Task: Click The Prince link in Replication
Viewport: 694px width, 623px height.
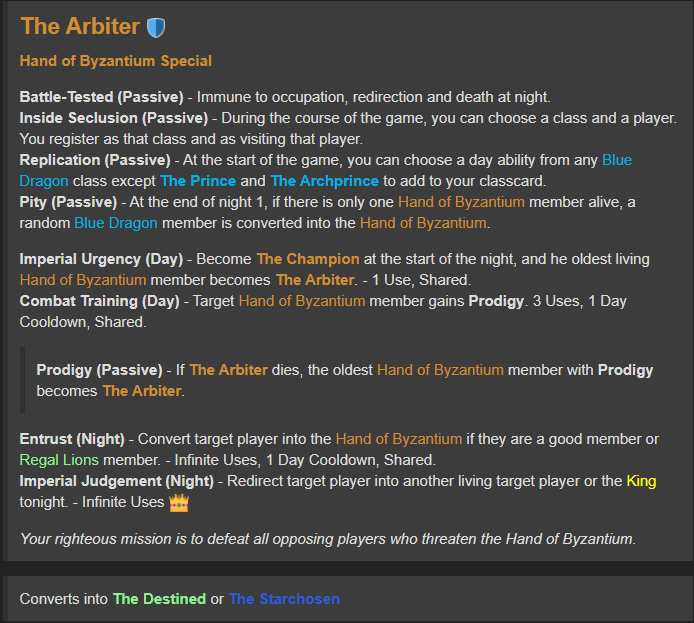Action: click(x=198, y=181)
